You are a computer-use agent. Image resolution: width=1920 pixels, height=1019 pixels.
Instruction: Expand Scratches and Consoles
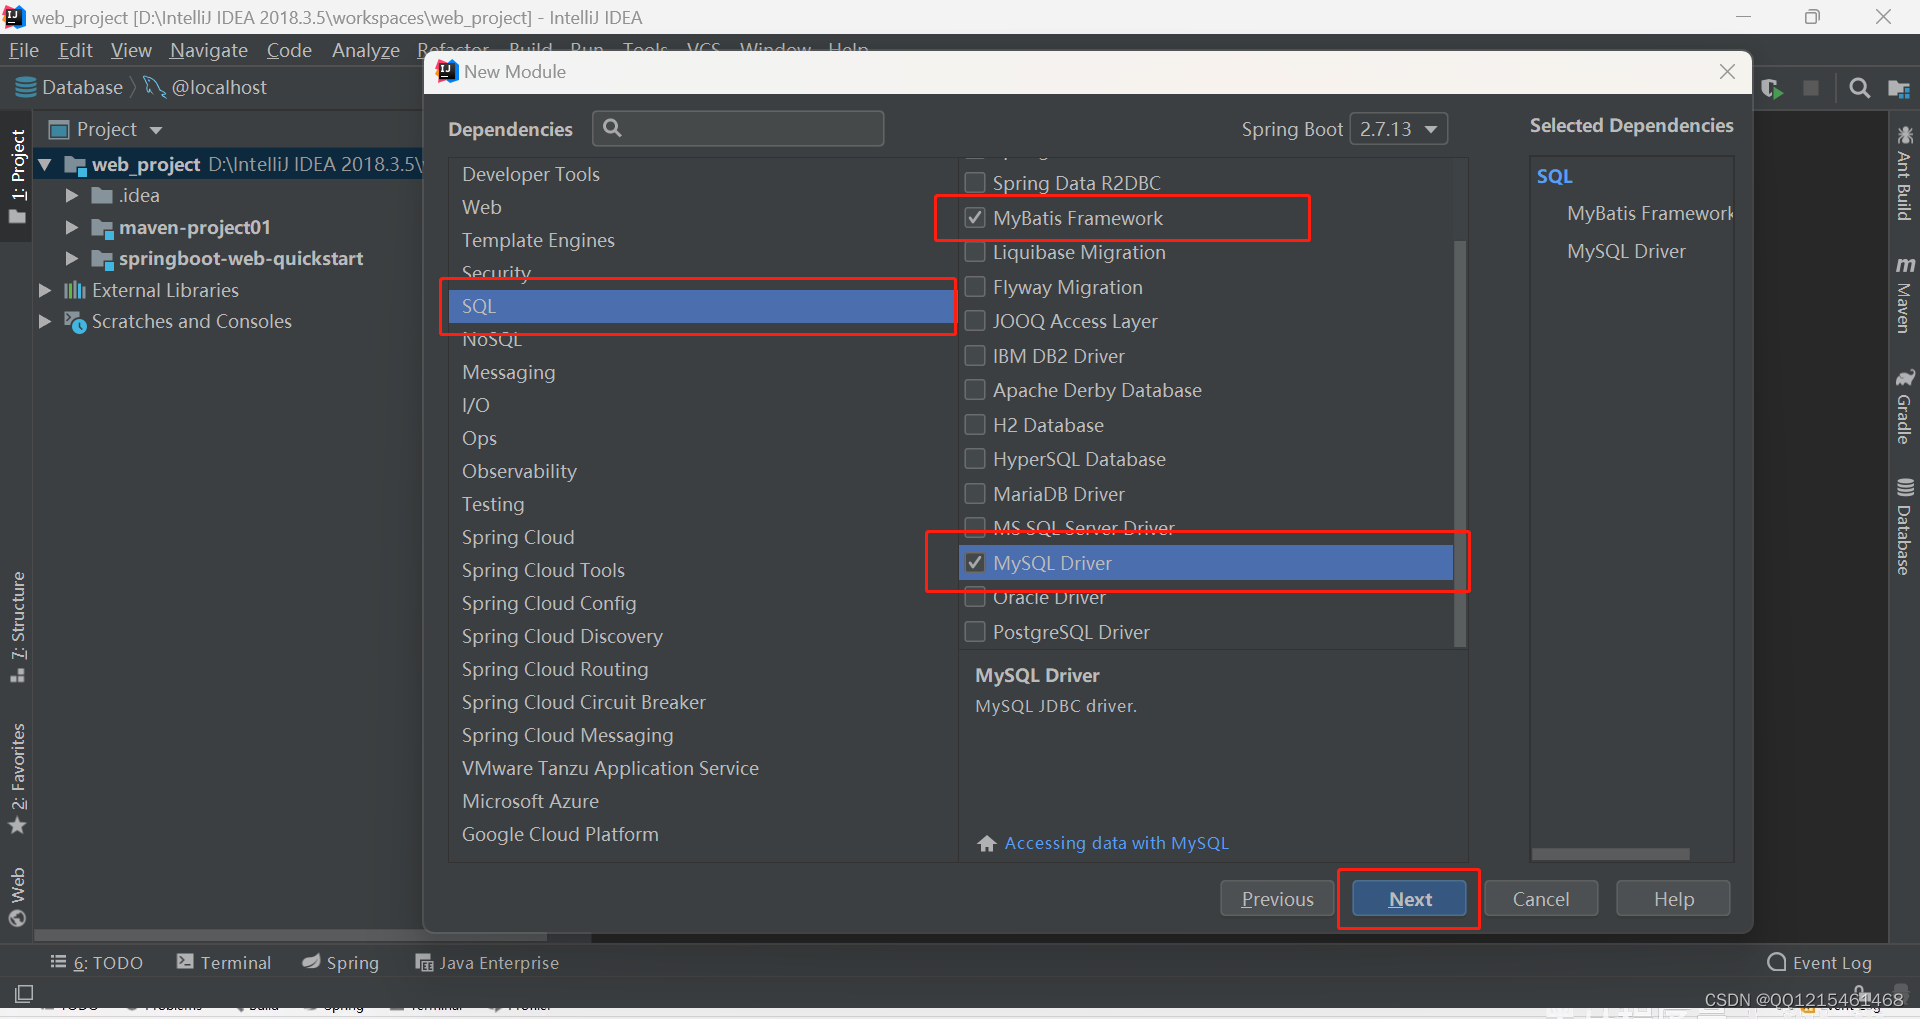coord(45,322)
